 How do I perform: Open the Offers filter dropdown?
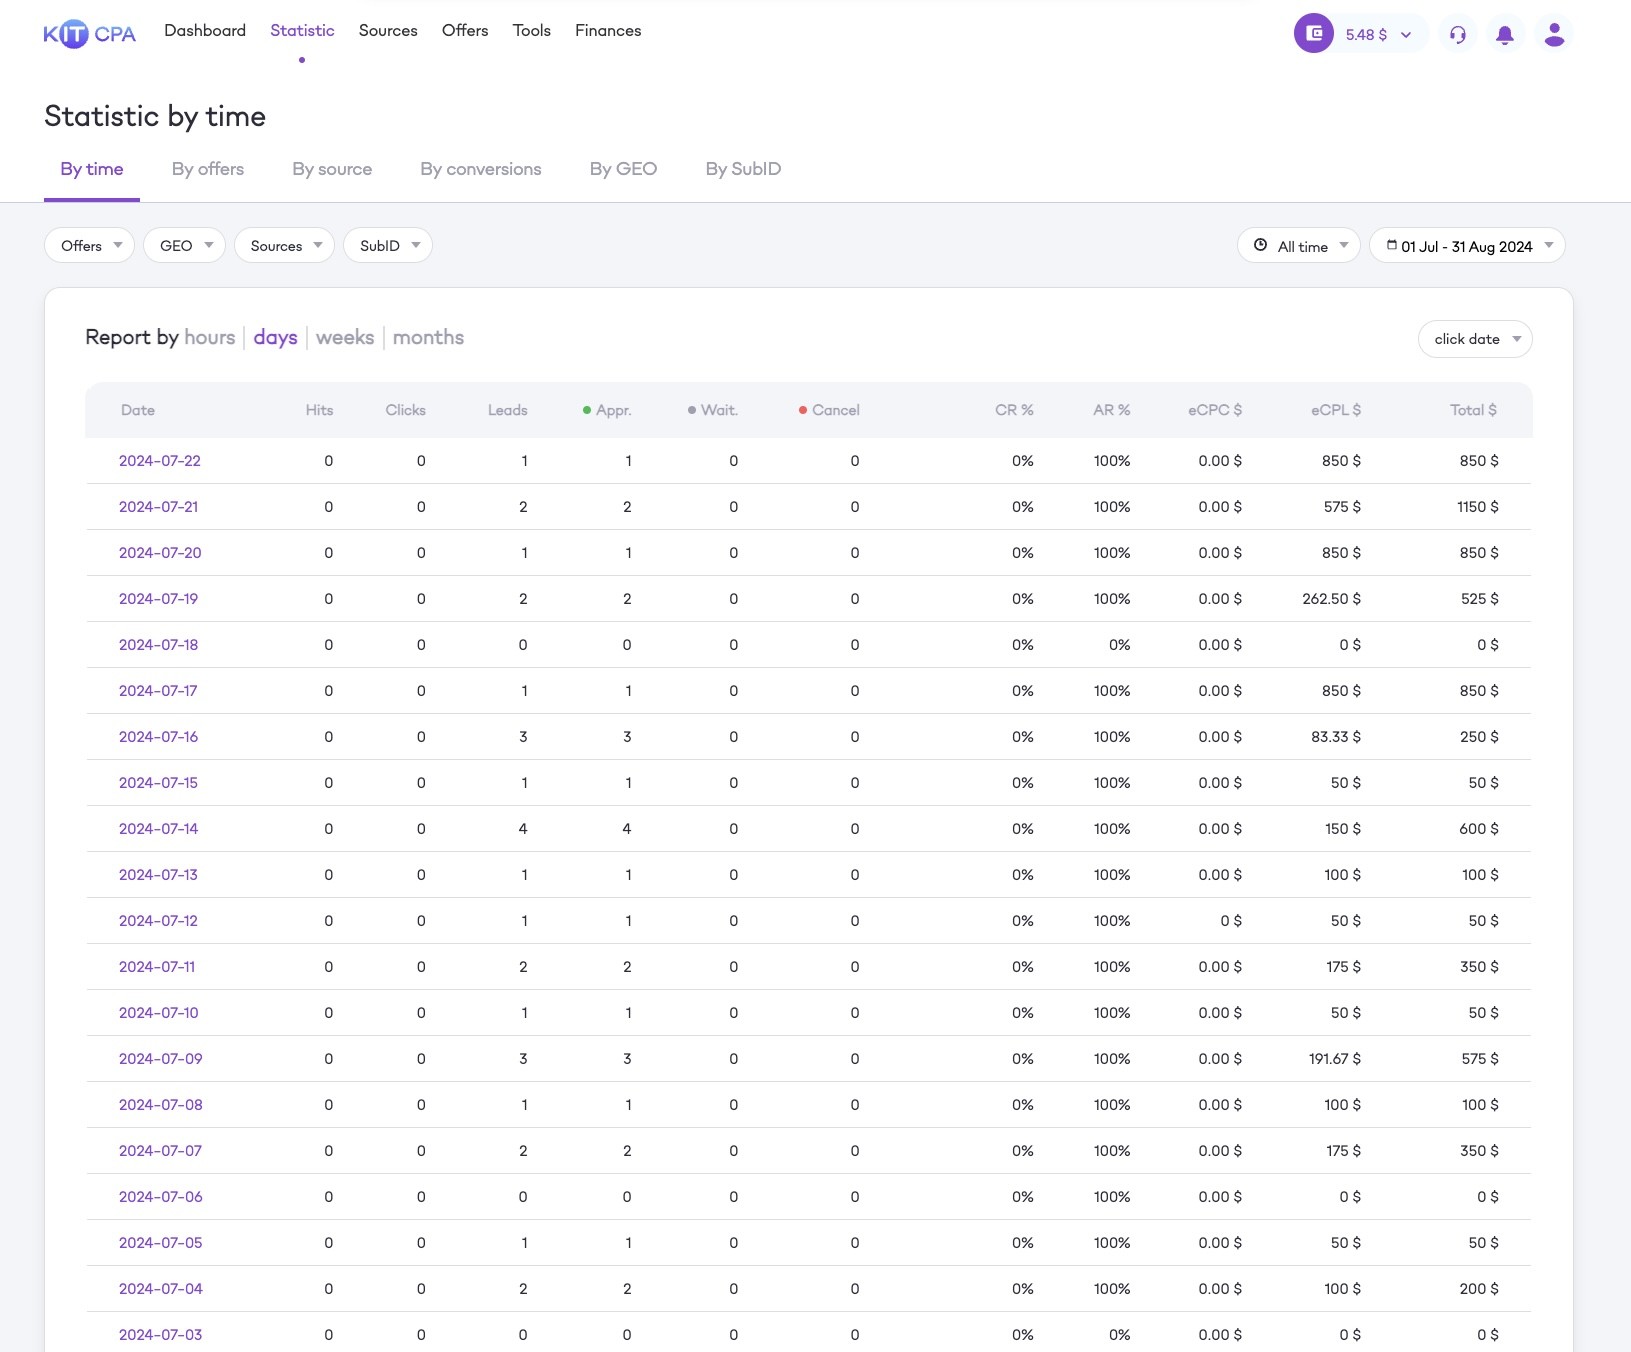click(89, 245)
